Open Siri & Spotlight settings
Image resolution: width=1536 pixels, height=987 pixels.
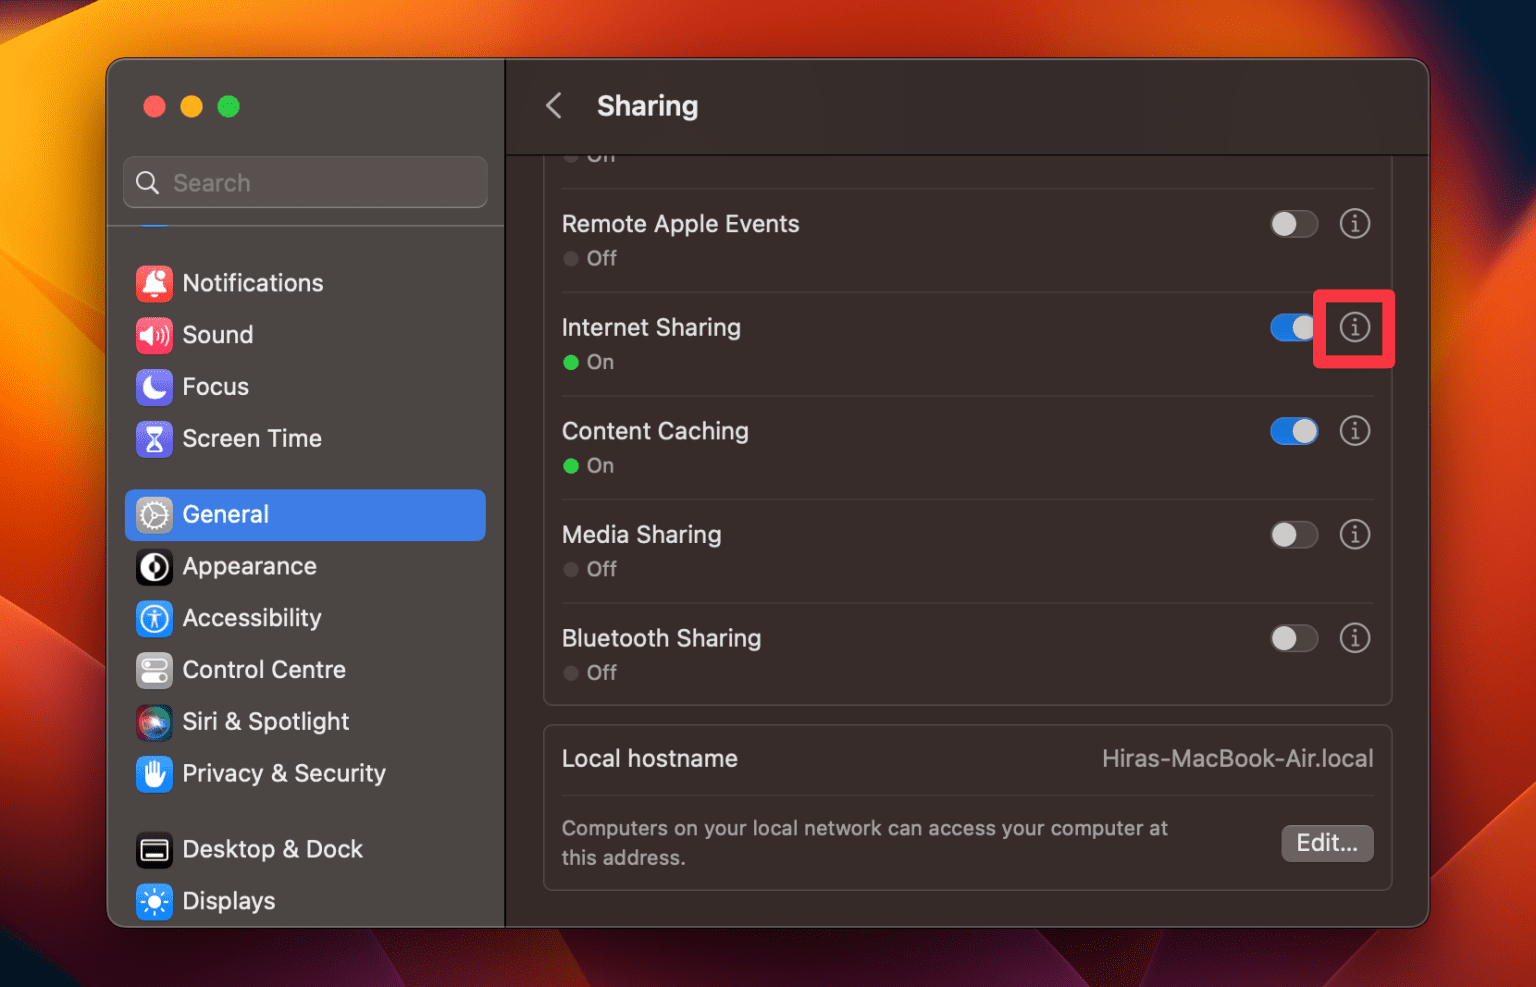(266, 722)
